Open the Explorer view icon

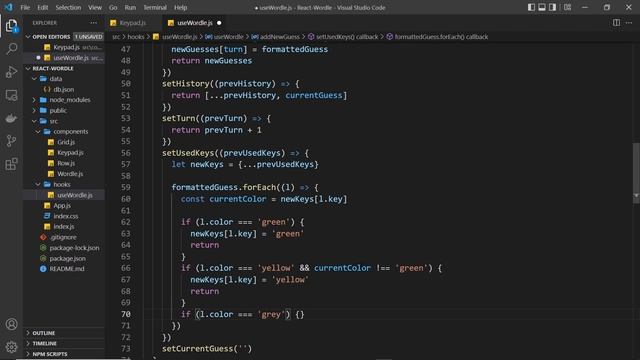pos(11,25)
